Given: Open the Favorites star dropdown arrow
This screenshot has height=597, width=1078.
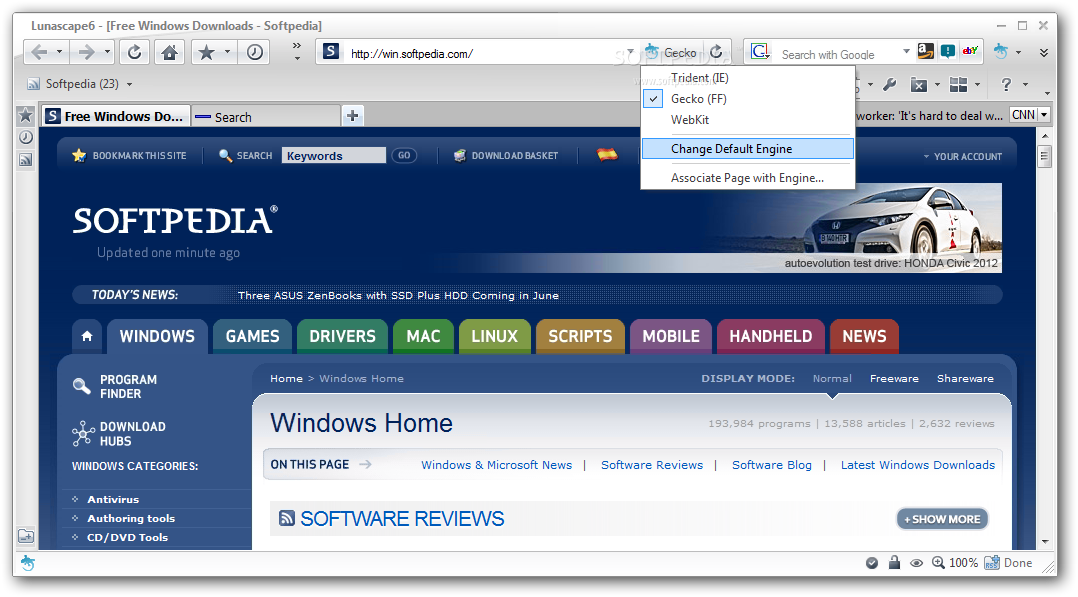Looking at the screenshot, I should click(x=227, y=52).
